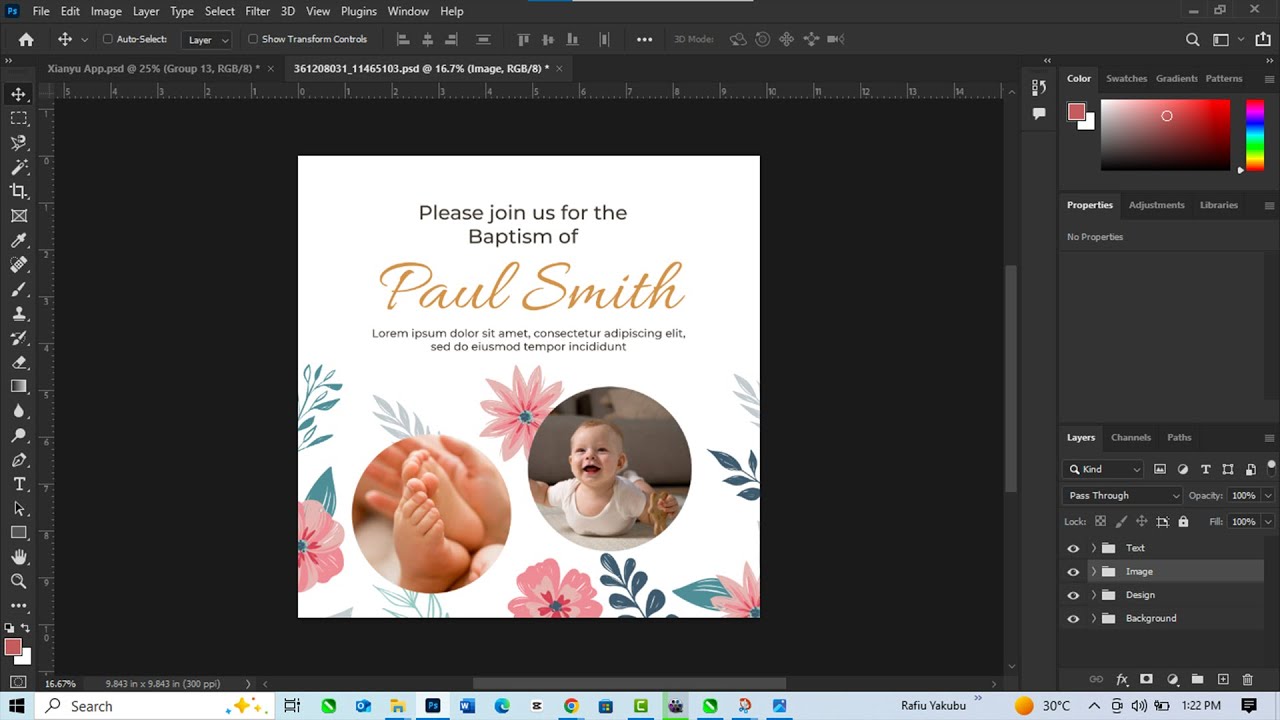Select the Horizontal Type tool
This screenshot has height=720, width=1280.
tap(19, 484)
